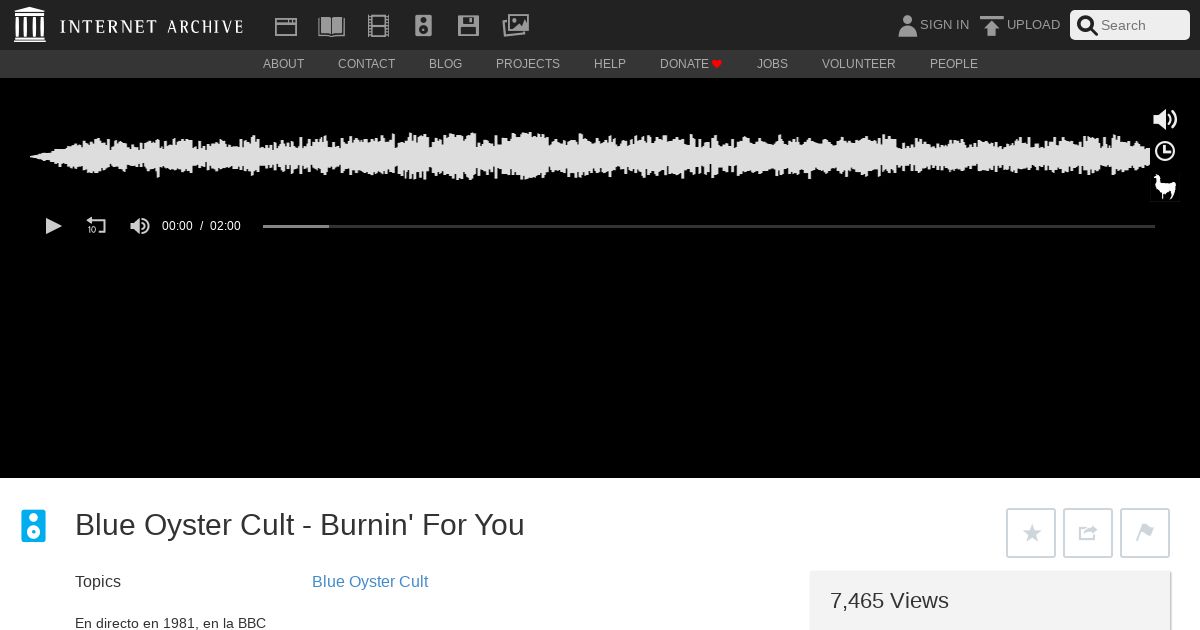
Task: Open the JOBS menu item
Action: point(772,64)
